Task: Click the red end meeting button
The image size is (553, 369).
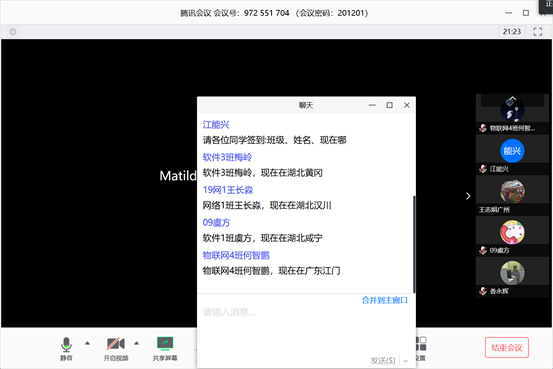Action: click(506, 347)
